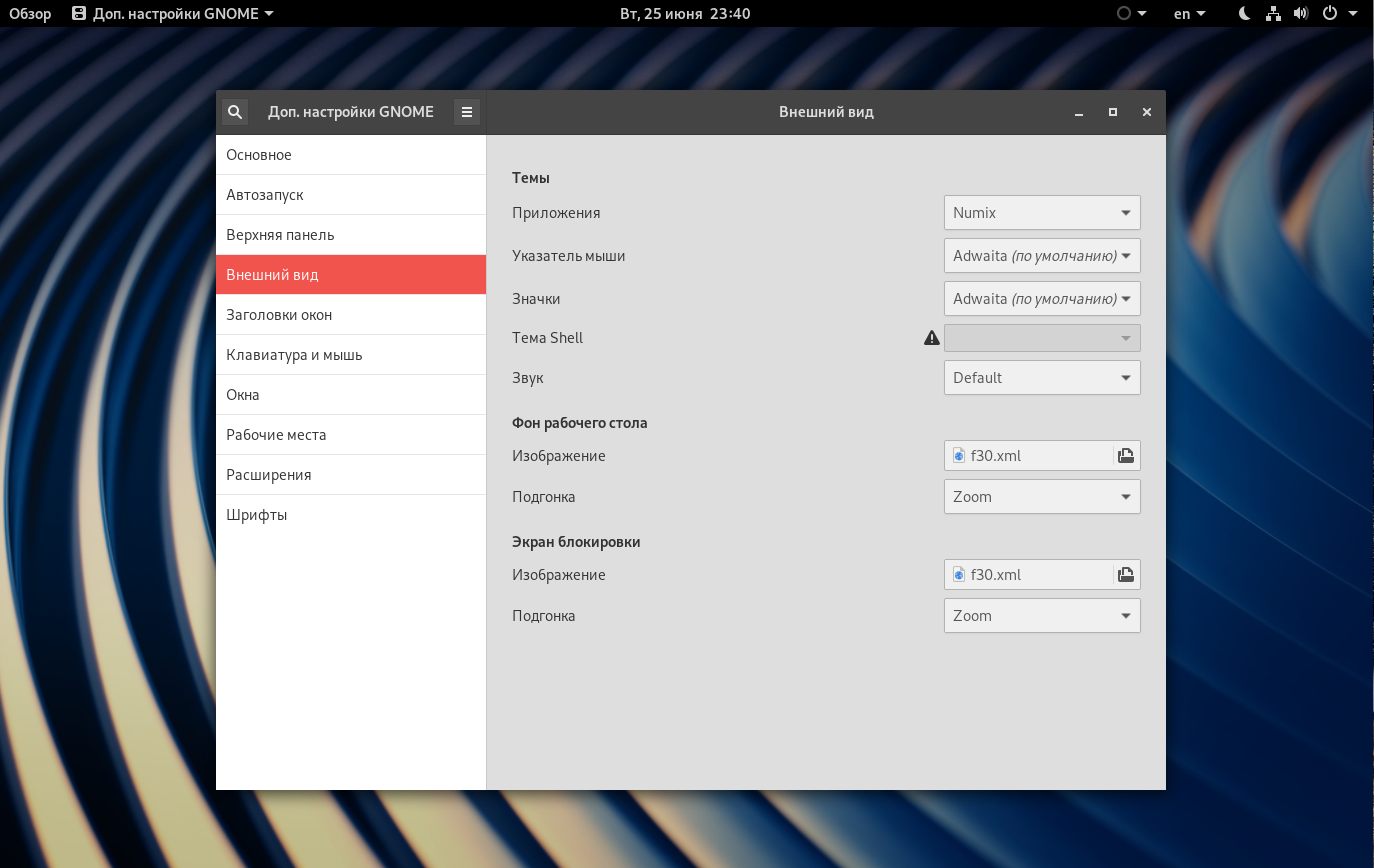Open the hamburger menu in header bar
The height and width of the screenshot is (868, 1374).
point(466,112)
